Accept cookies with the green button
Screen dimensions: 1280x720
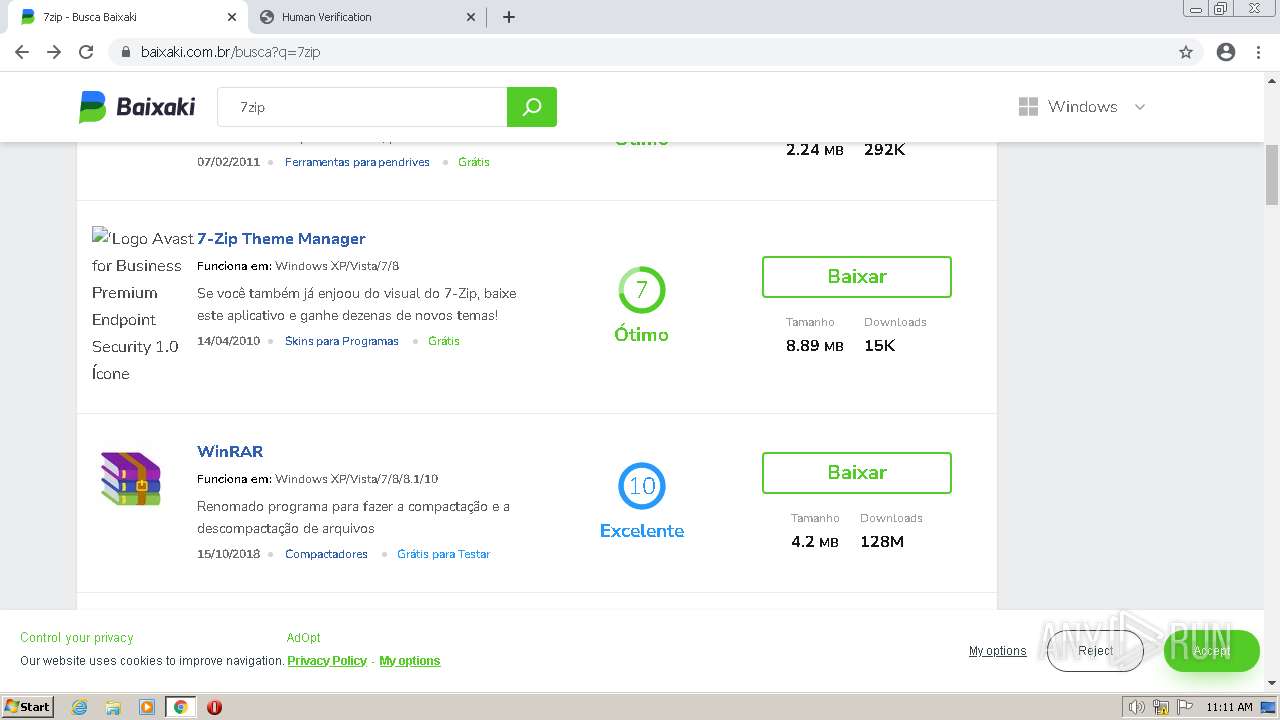pos(1211,651)
